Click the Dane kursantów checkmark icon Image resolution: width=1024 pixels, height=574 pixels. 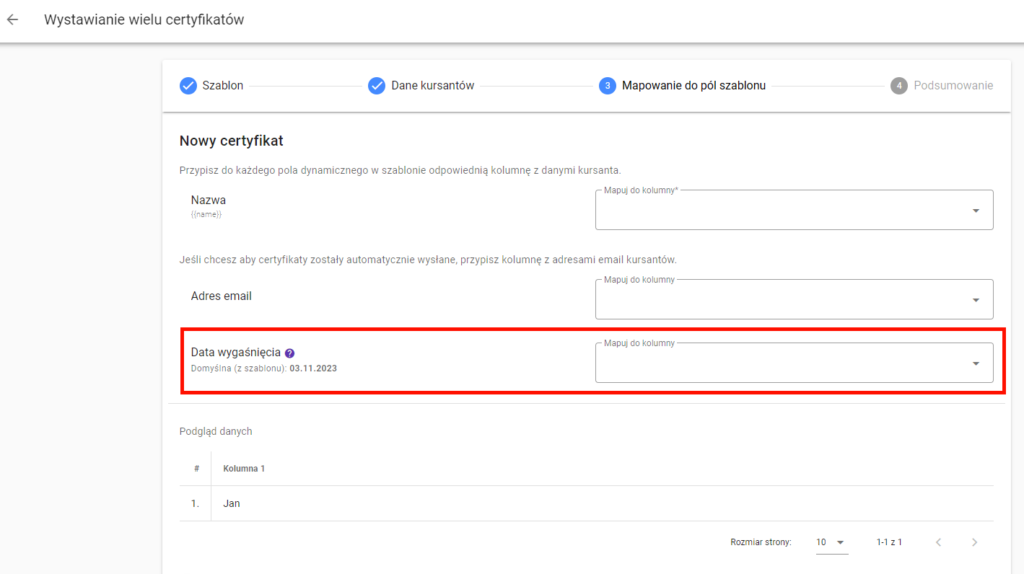coord(376,86)
